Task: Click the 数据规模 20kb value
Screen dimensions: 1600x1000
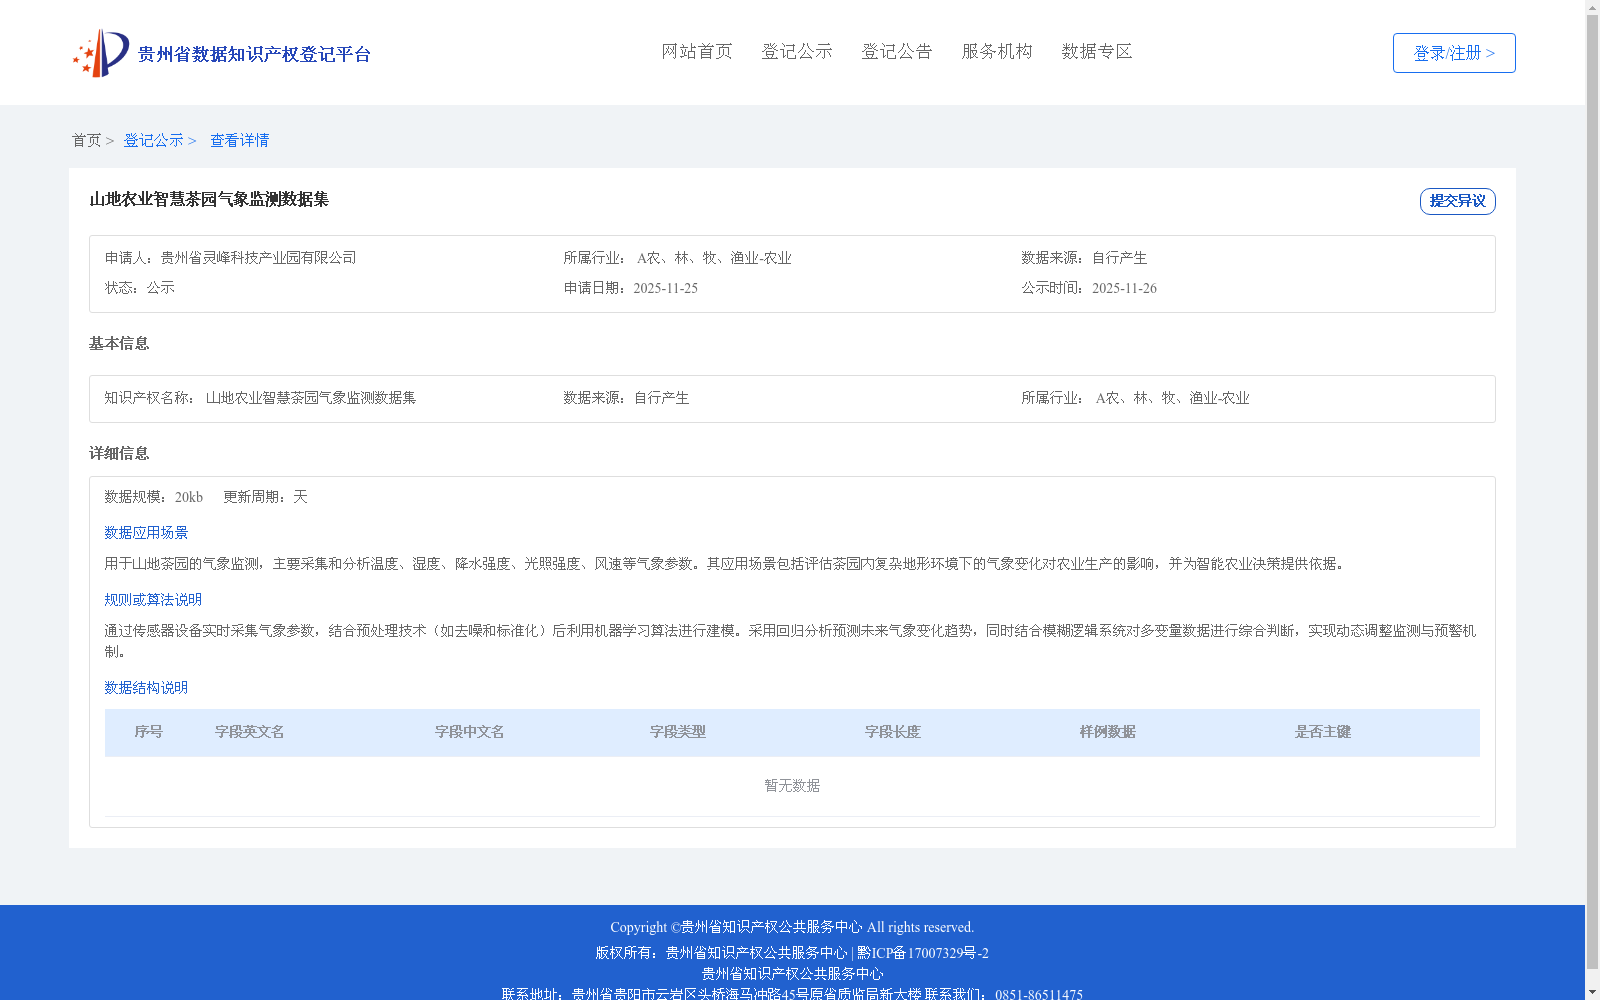Action: pos(189,497)
